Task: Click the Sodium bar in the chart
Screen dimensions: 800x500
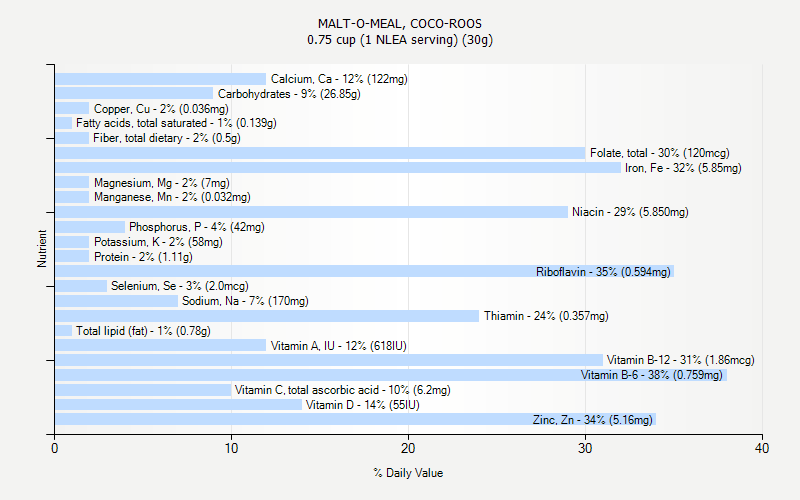Action: 116,301
